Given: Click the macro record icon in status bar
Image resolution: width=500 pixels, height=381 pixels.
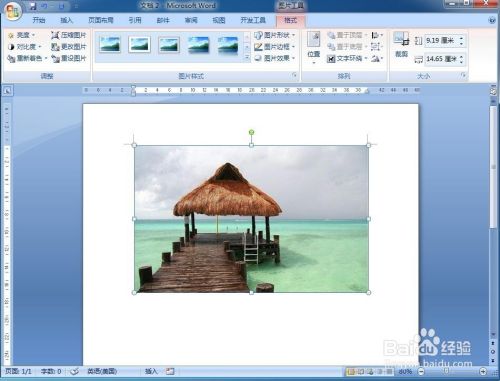Looking at the screenshot, I should [x=170, y=371].
